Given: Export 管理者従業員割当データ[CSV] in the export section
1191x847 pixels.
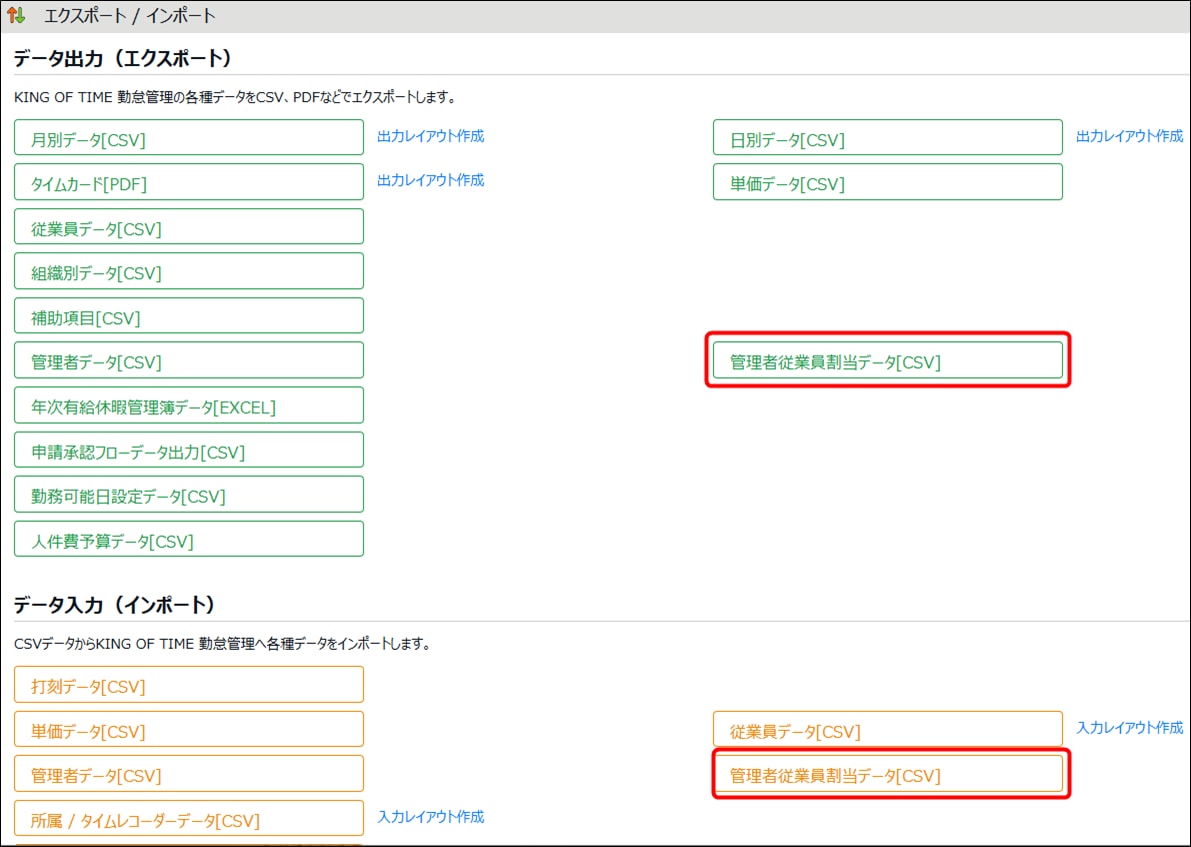Looking at the screenshot, I should (887, 361).
